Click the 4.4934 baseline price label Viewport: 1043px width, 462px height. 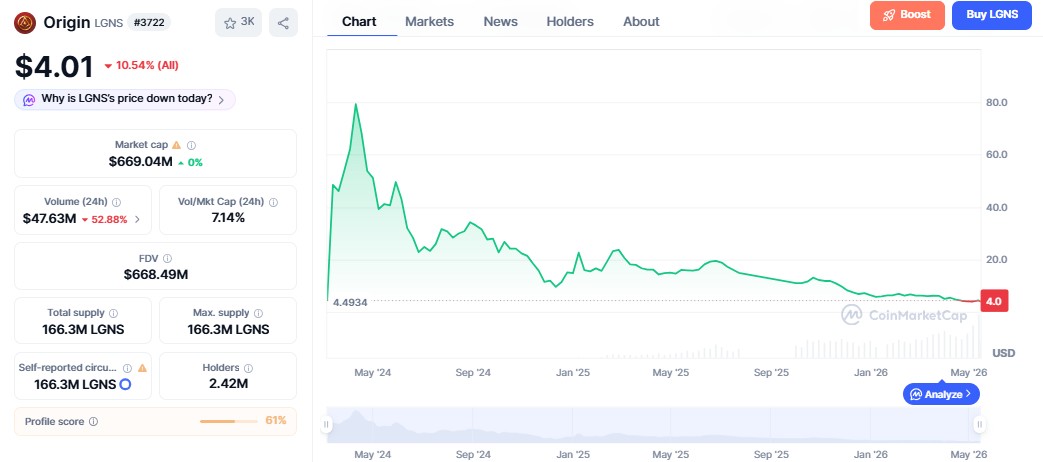coord(350,302)
